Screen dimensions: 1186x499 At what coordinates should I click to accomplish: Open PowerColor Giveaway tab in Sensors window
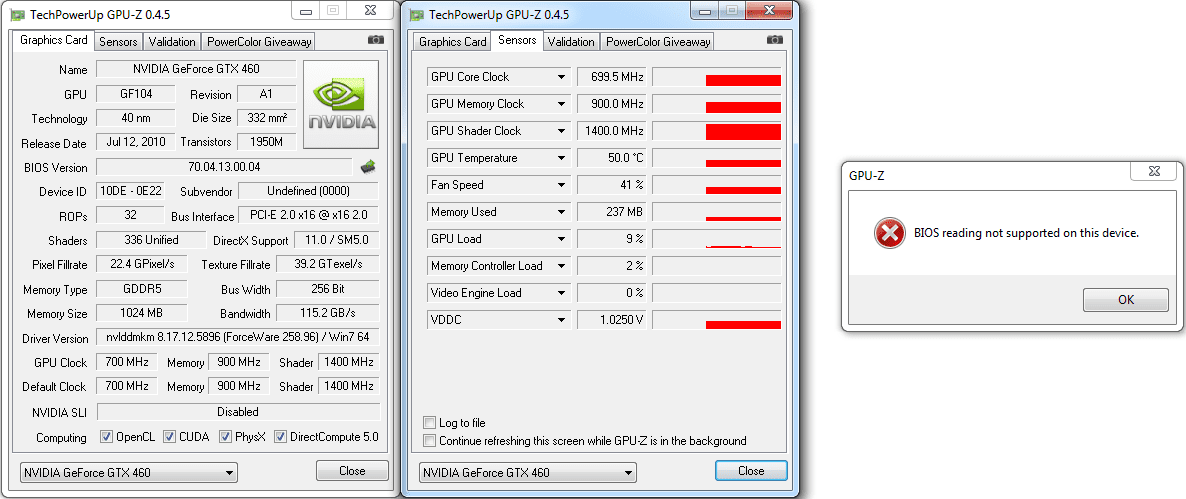pyautogui.click(x=657, y=42)
